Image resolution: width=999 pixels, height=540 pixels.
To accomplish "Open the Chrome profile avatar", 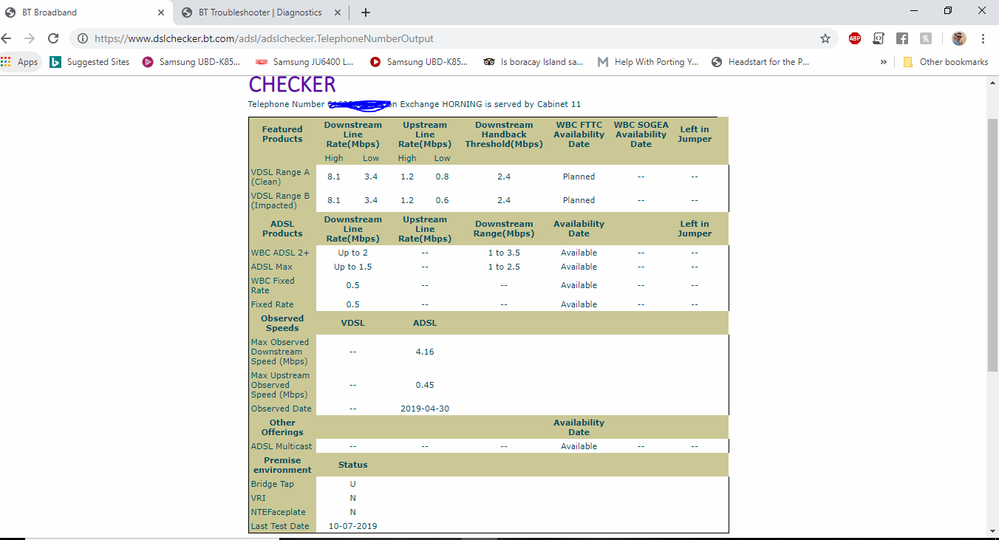I will [959, 38].
